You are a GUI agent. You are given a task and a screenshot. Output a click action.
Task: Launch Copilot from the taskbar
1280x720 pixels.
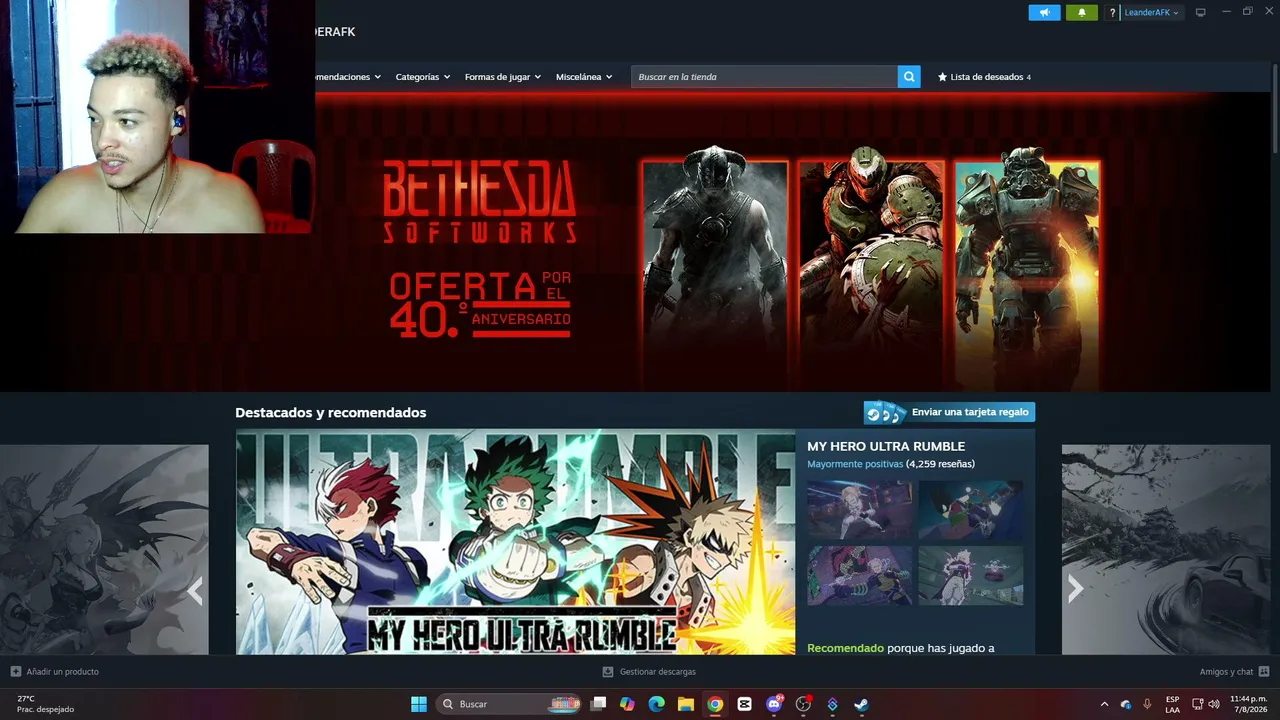pos(627,704)
